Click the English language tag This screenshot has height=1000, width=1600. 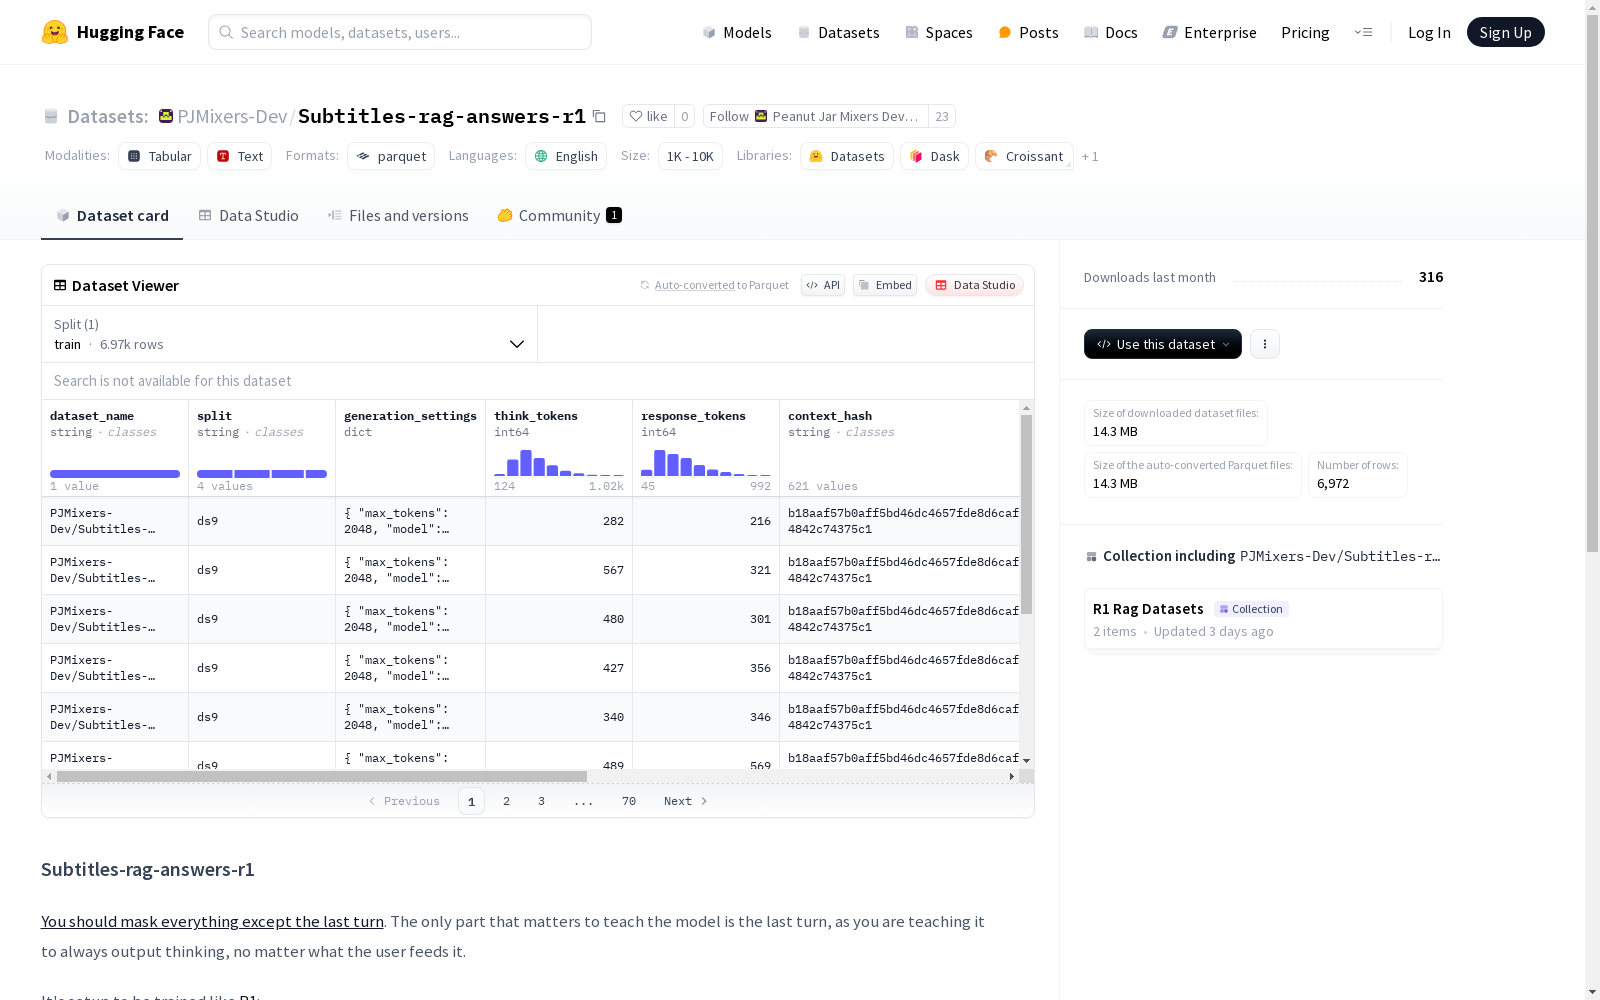coord(566,156)
